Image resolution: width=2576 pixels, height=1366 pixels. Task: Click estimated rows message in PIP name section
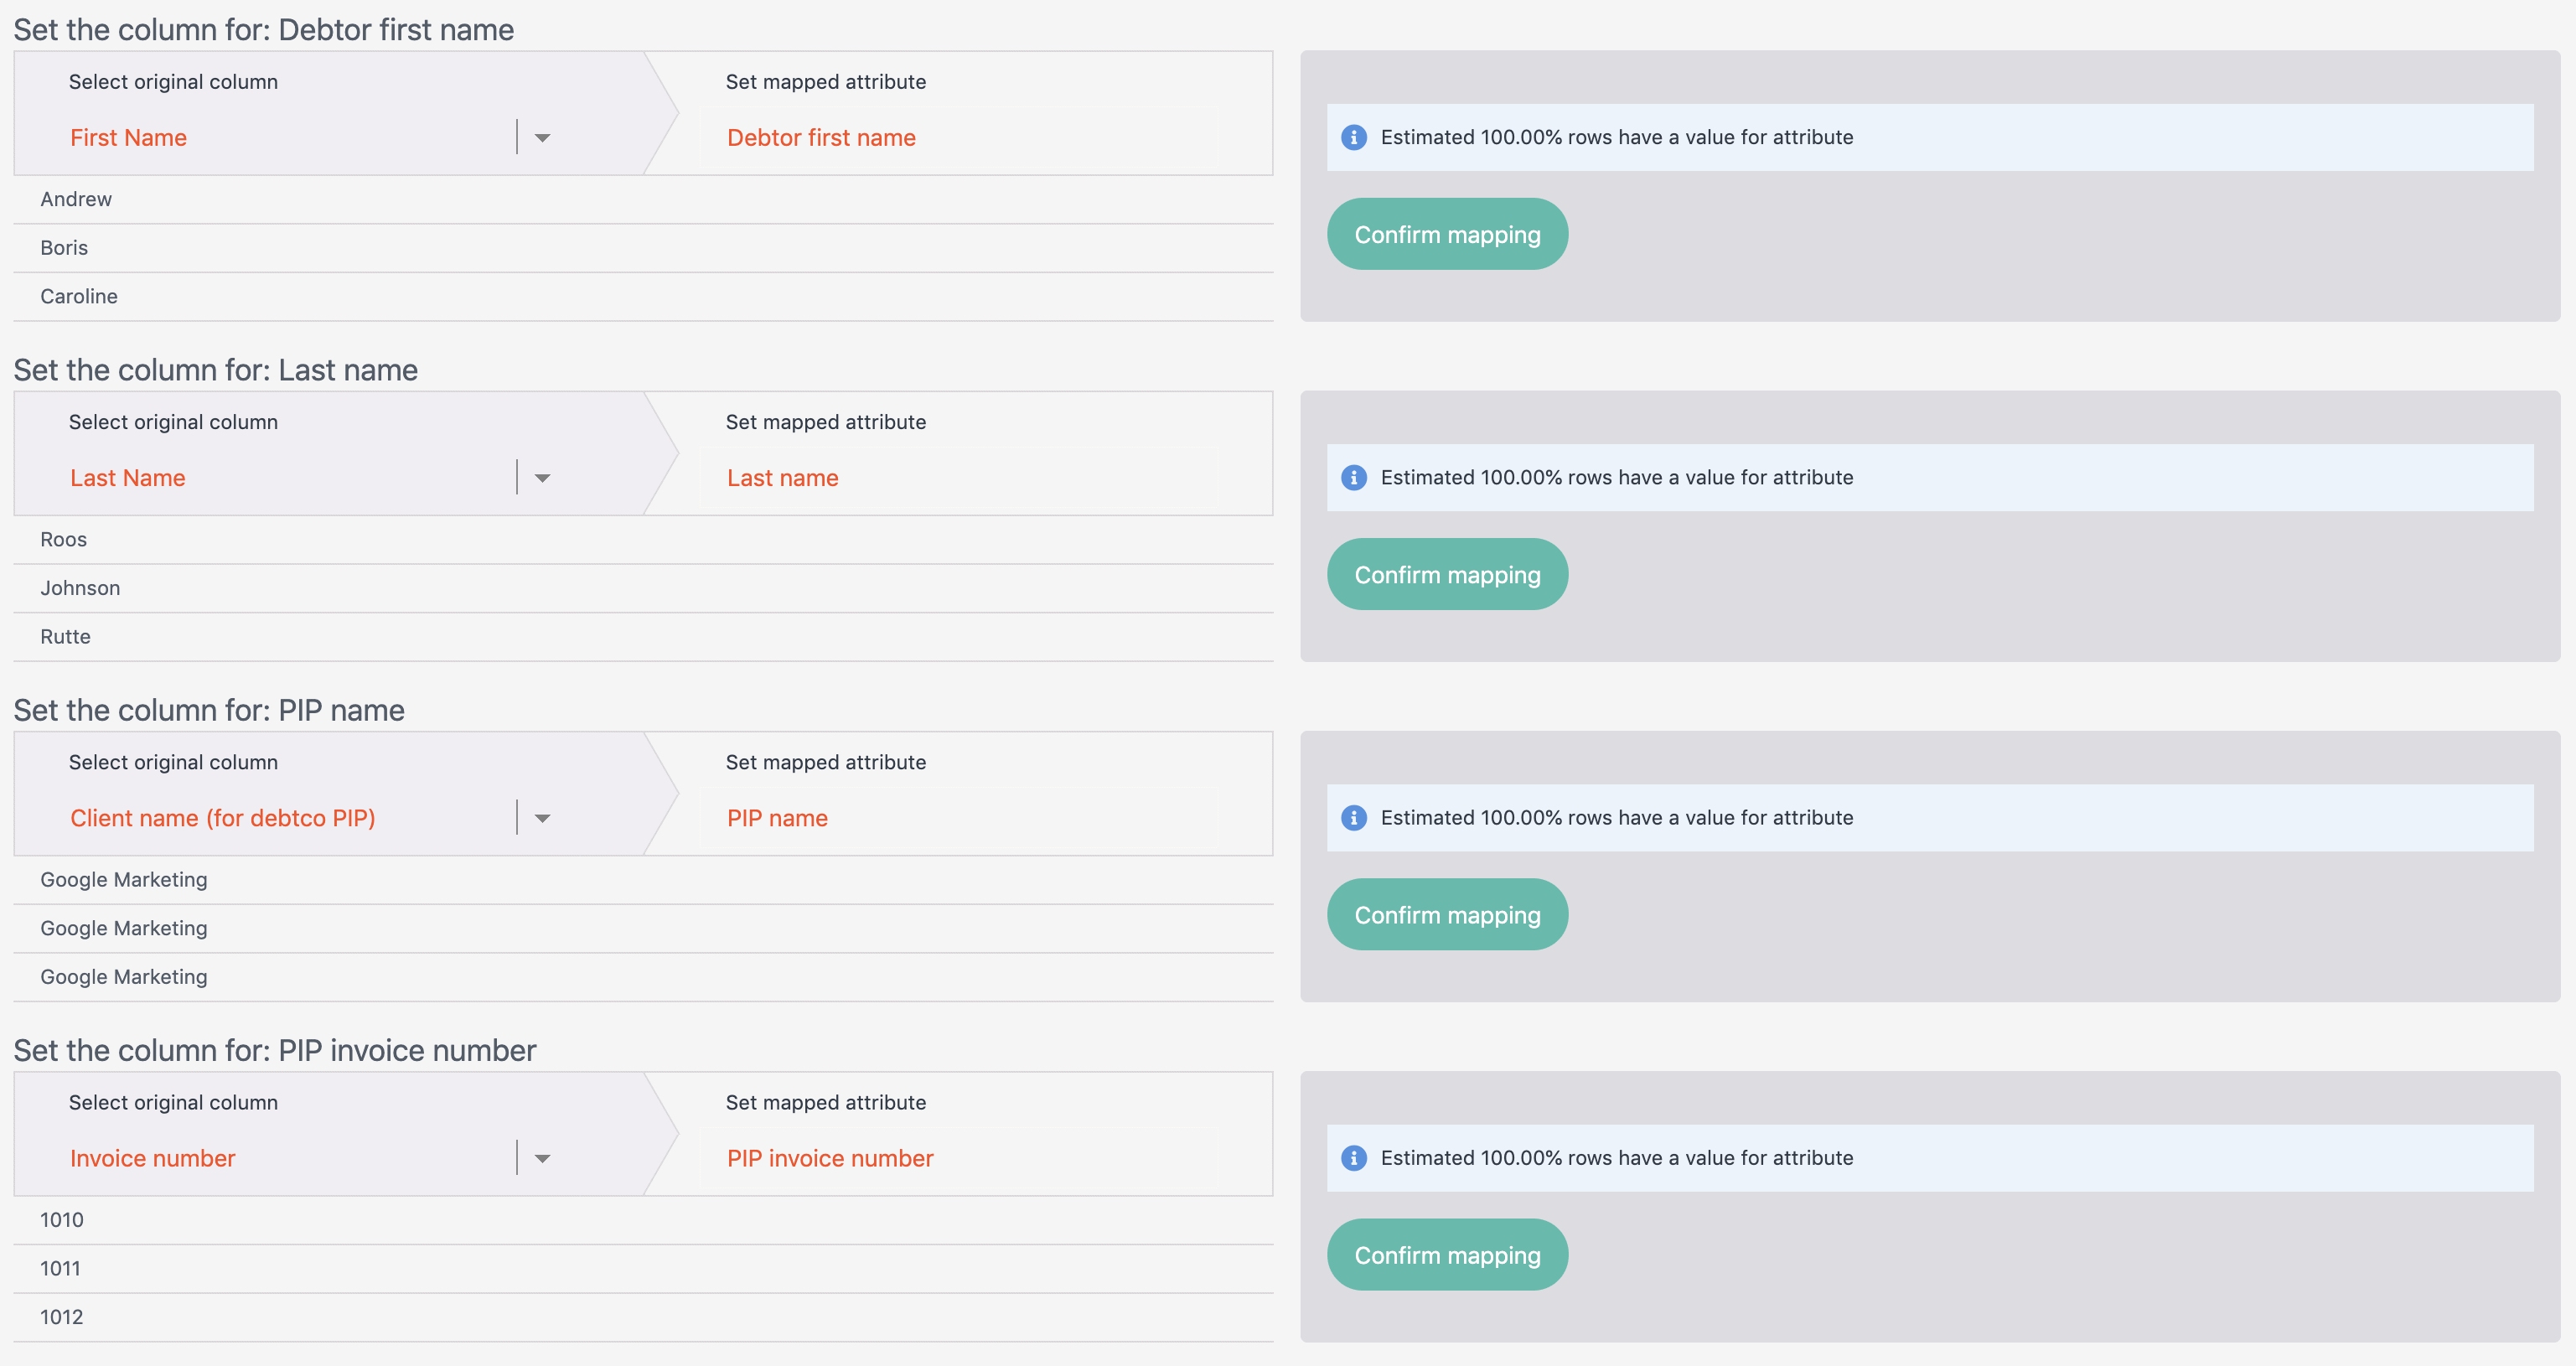[x=1617, y=817]
